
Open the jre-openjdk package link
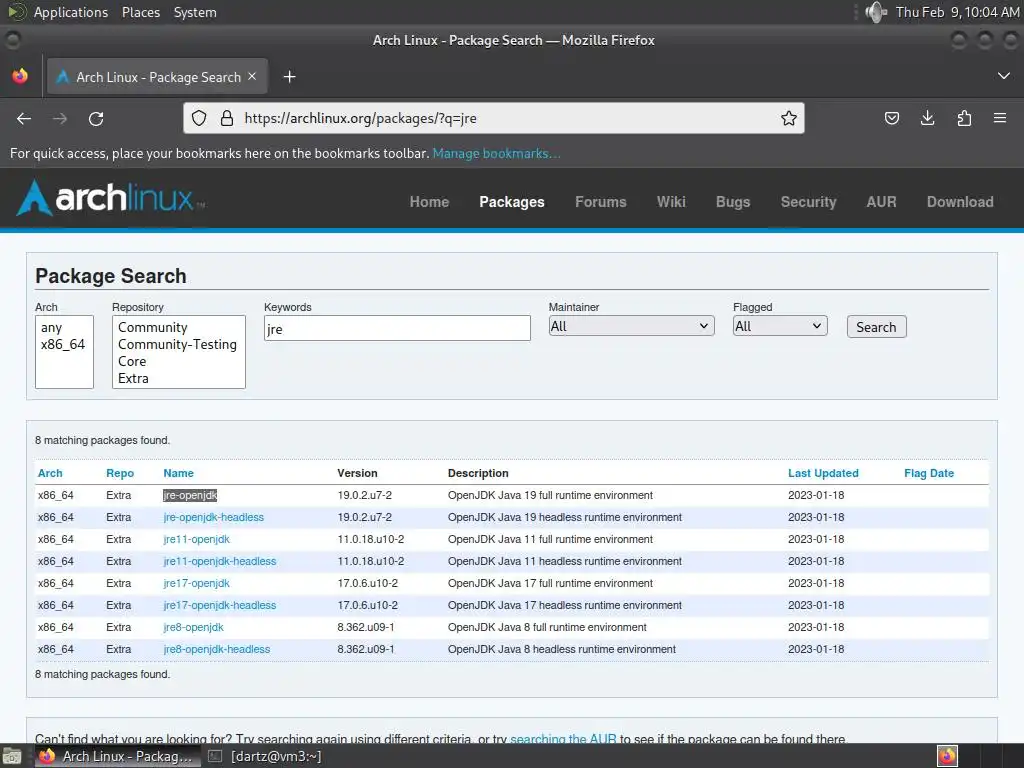[x=190, y=495]
